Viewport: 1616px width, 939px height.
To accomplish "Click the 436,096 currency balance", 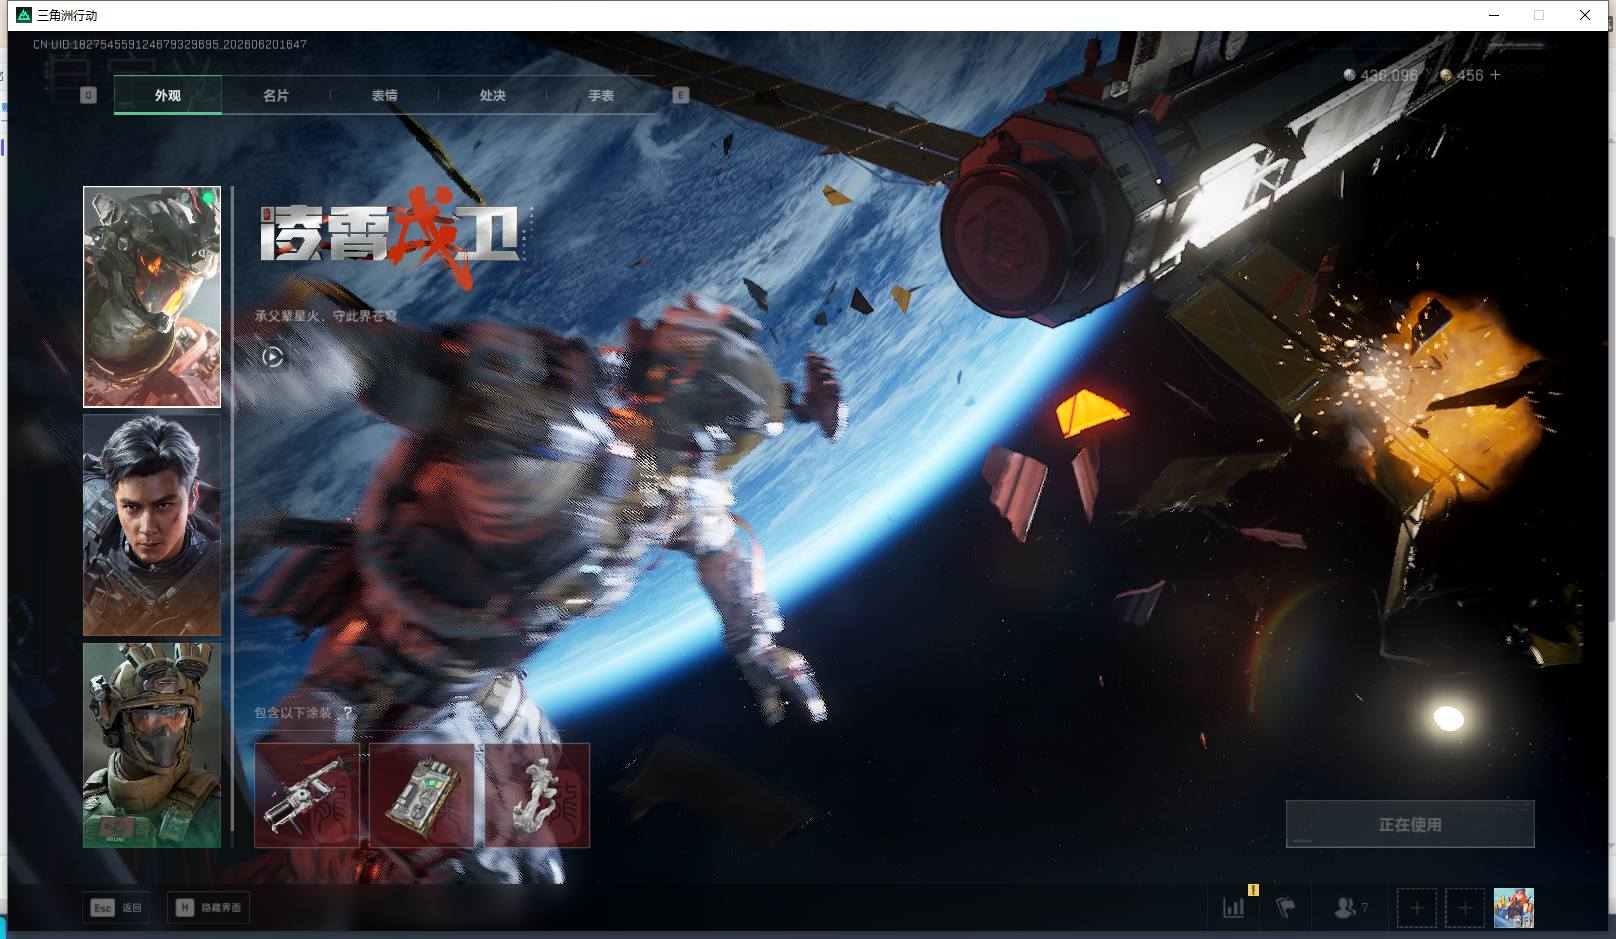I will click(1389, 76).
